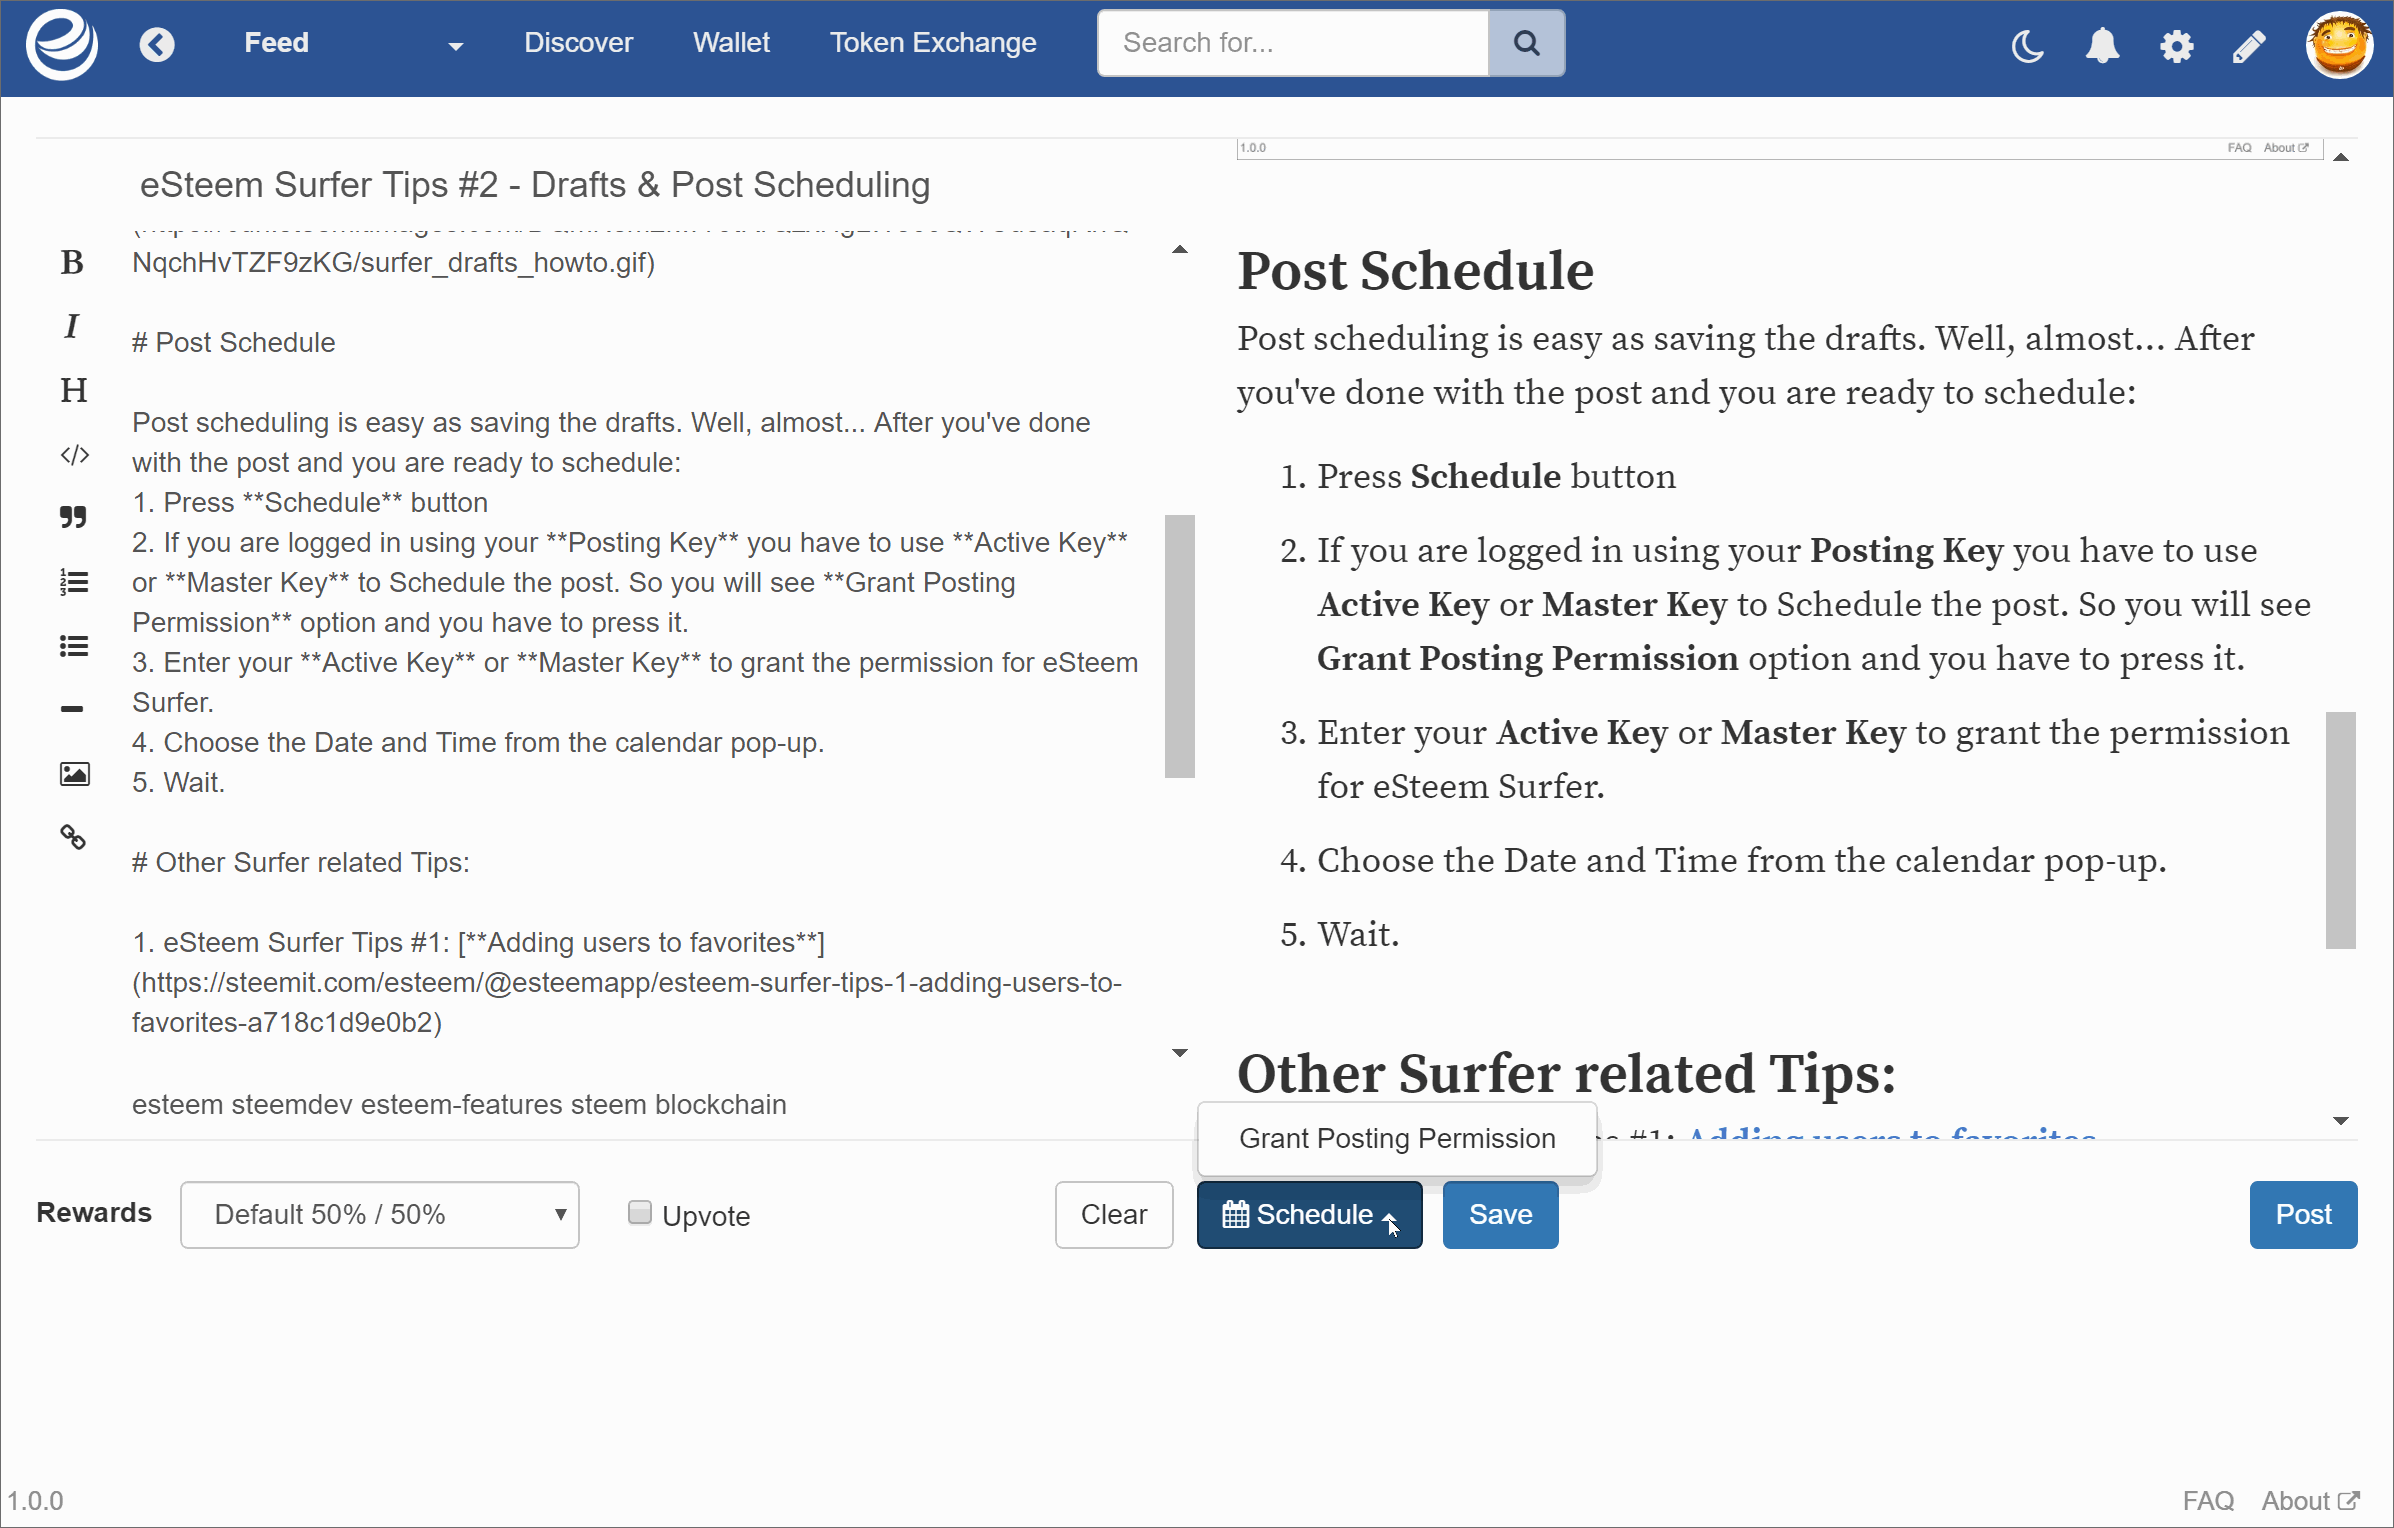Insert bulleted list icon

[74, 646]
